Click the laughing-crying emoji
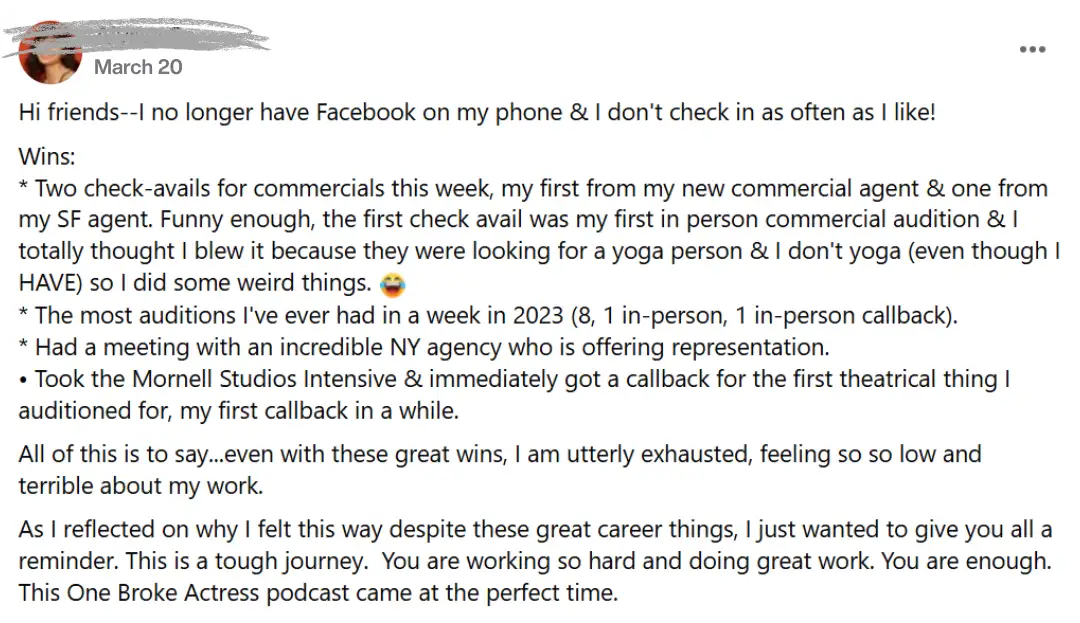Image resolution: width=1080 pixels, height=623 pixels. 392,284
